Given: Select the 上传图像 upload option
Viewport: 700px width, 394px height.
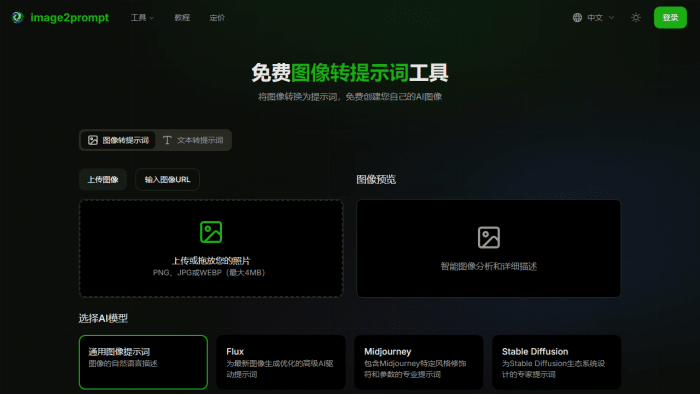Looking at the screenshot, I should 103,179.
